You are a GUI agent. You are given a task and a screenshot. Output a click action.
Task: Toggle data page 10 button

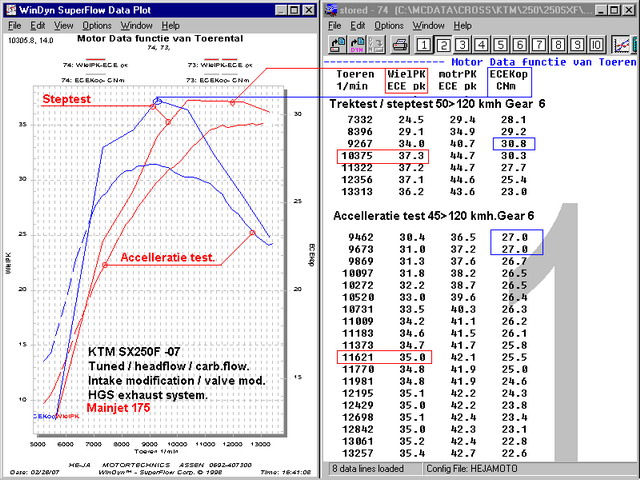coord(596,45)
